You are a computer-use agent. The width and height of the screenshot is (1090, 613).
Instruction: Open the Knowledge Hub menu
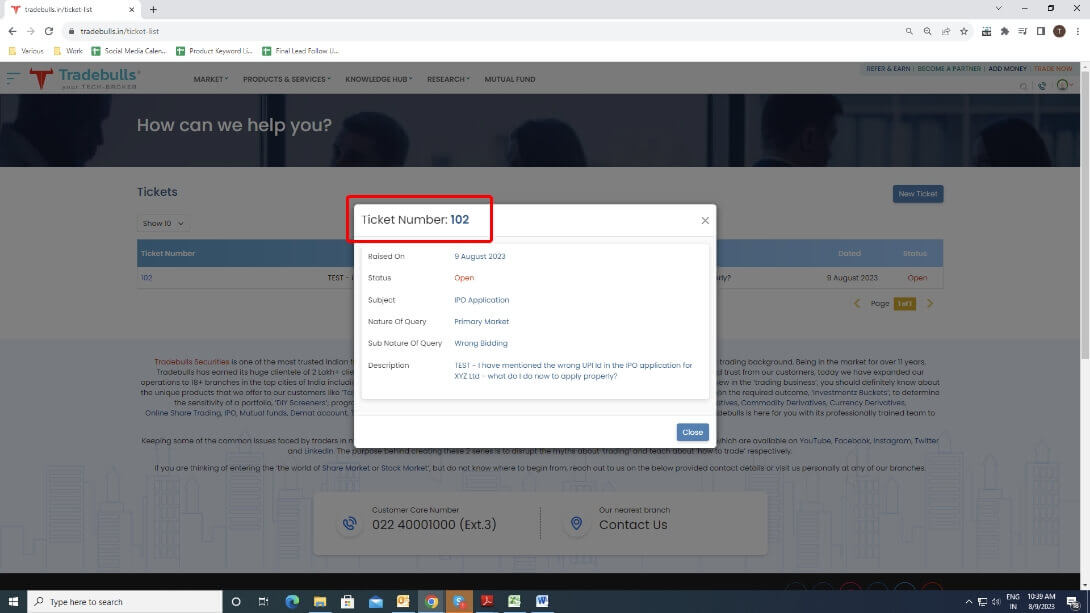(378, 79)
